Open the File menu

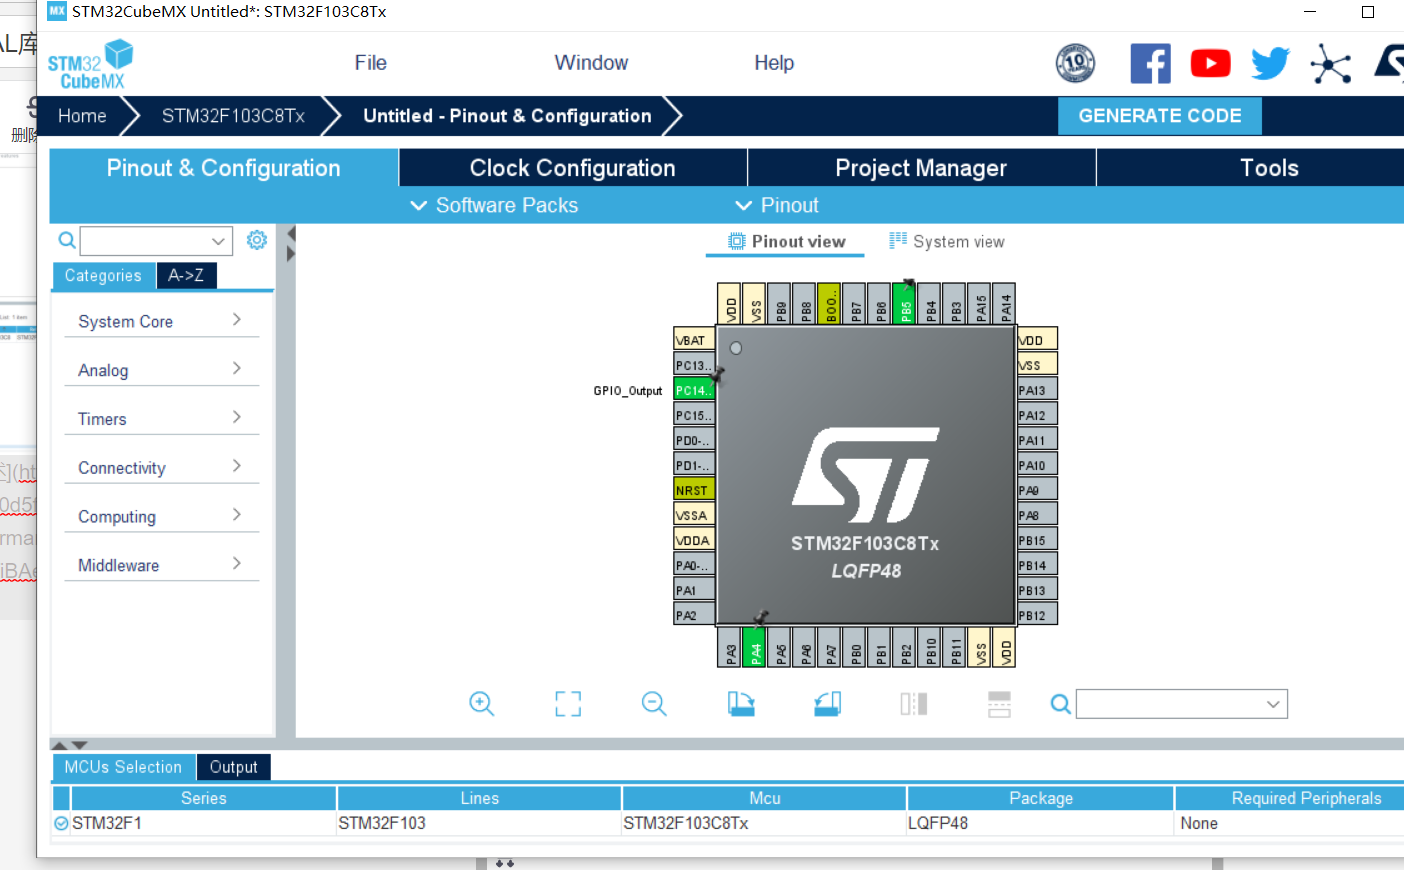click(370, 63)
